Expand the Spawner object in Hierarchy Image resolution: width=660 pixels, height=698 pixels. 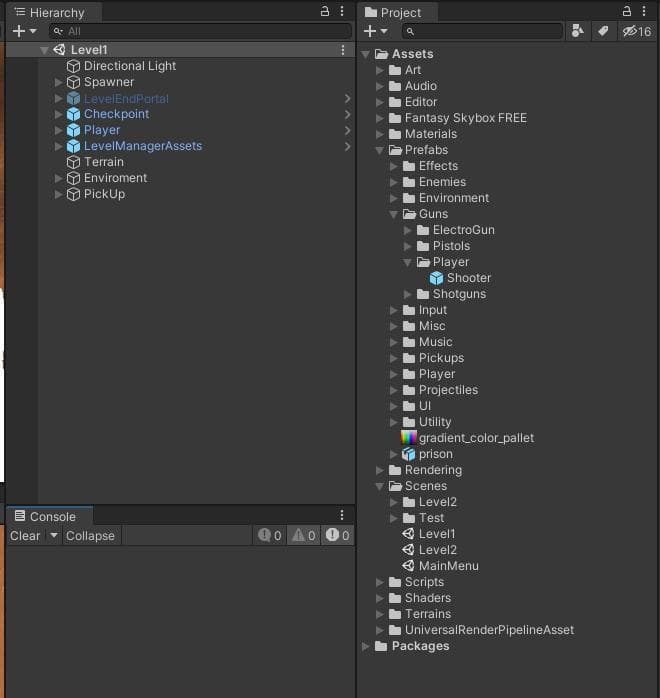pos(58,82)
